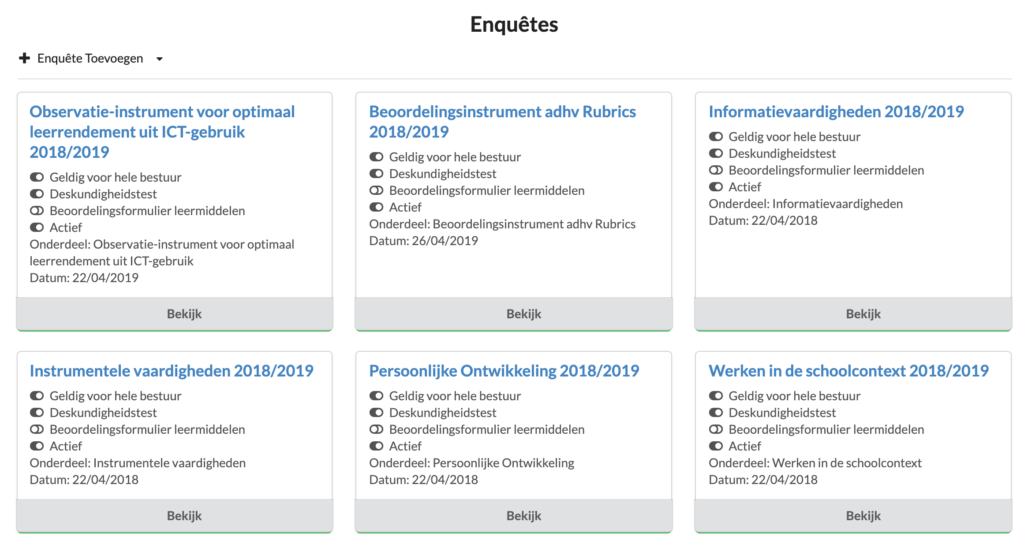1024x544 pixels.
Task: Toggle Actief on Persoonlijke Ontwikkeling card
Action: [x=376, y=446]
